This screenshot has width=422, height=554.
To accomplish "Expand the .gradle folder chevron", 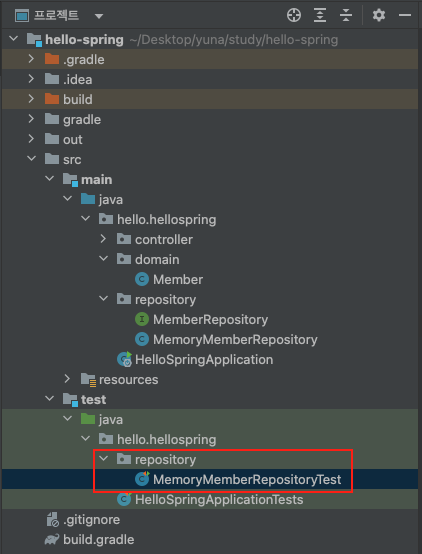I will (x=31, y=59).
